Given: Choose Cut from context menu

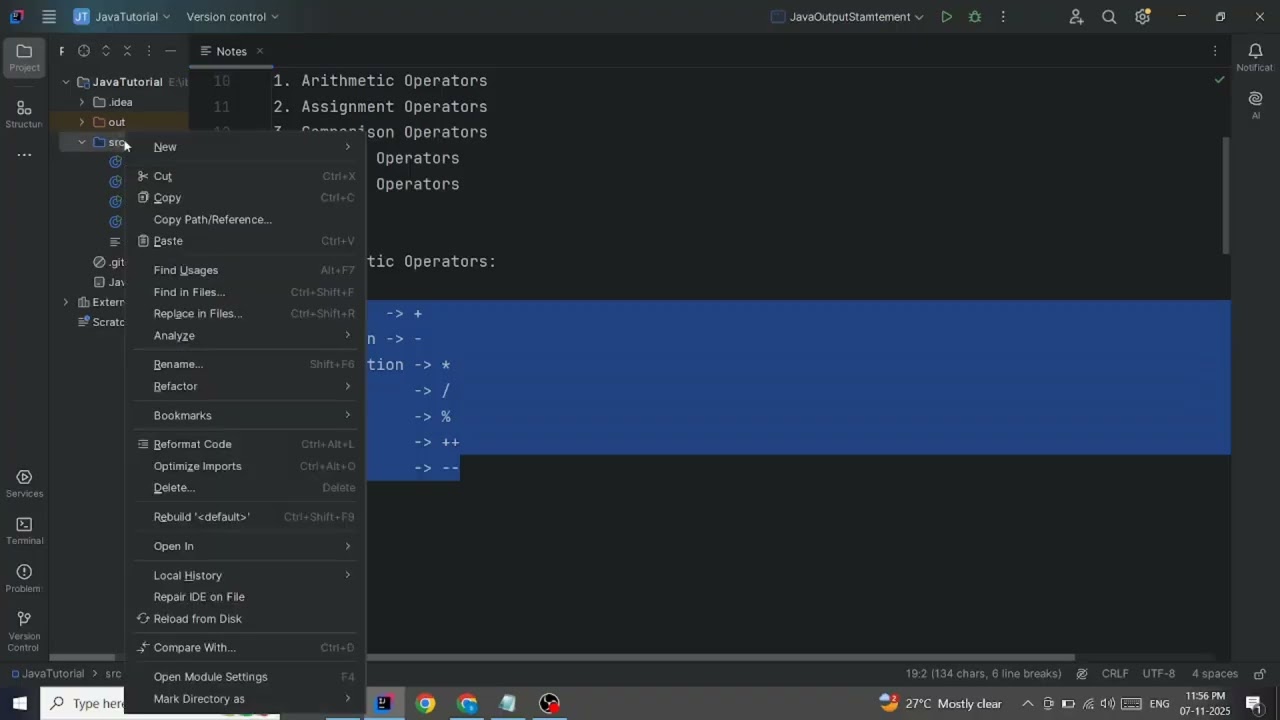Looking at the screenshot, I should 246,176.
